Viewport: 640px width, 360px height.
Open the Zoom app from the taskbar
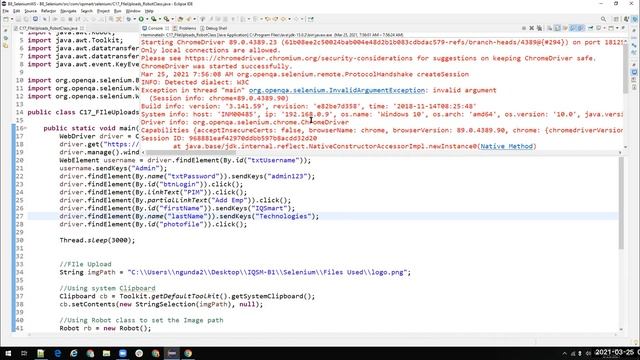tap(123, 353)
